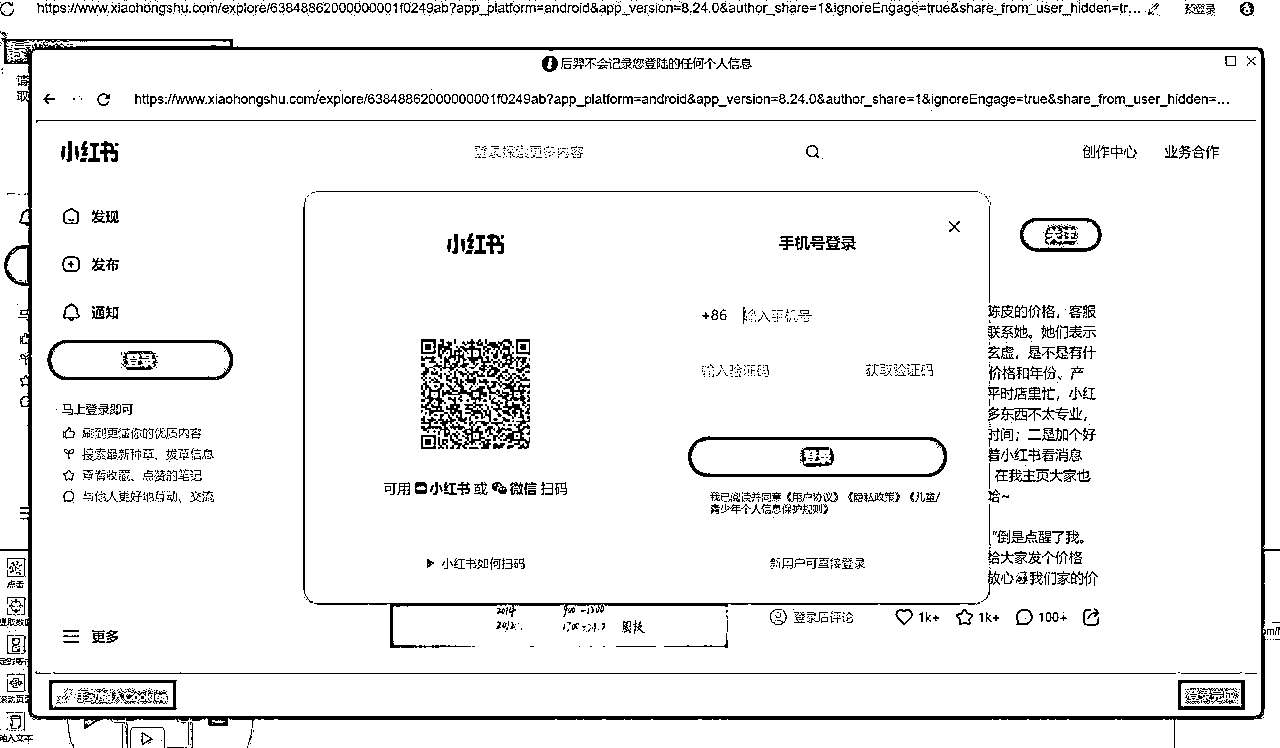Open the 《隐私政策》 link
This screenshot has height=748, width=1280.
(x=874, y=496)
